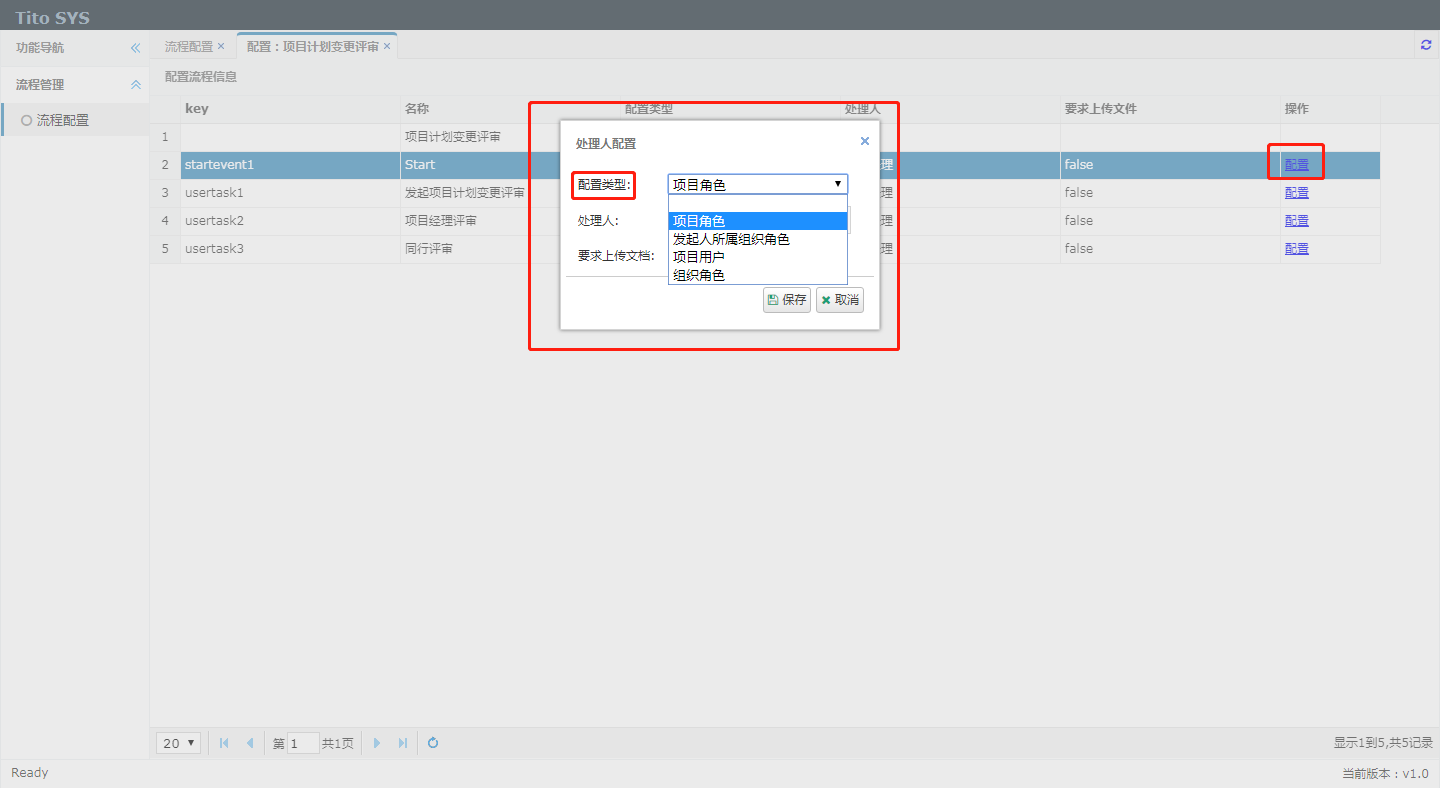Close the 流程配置 tab
This screenshot has width=1440, height=788.
pyautogui.click(x=221, y=46)
